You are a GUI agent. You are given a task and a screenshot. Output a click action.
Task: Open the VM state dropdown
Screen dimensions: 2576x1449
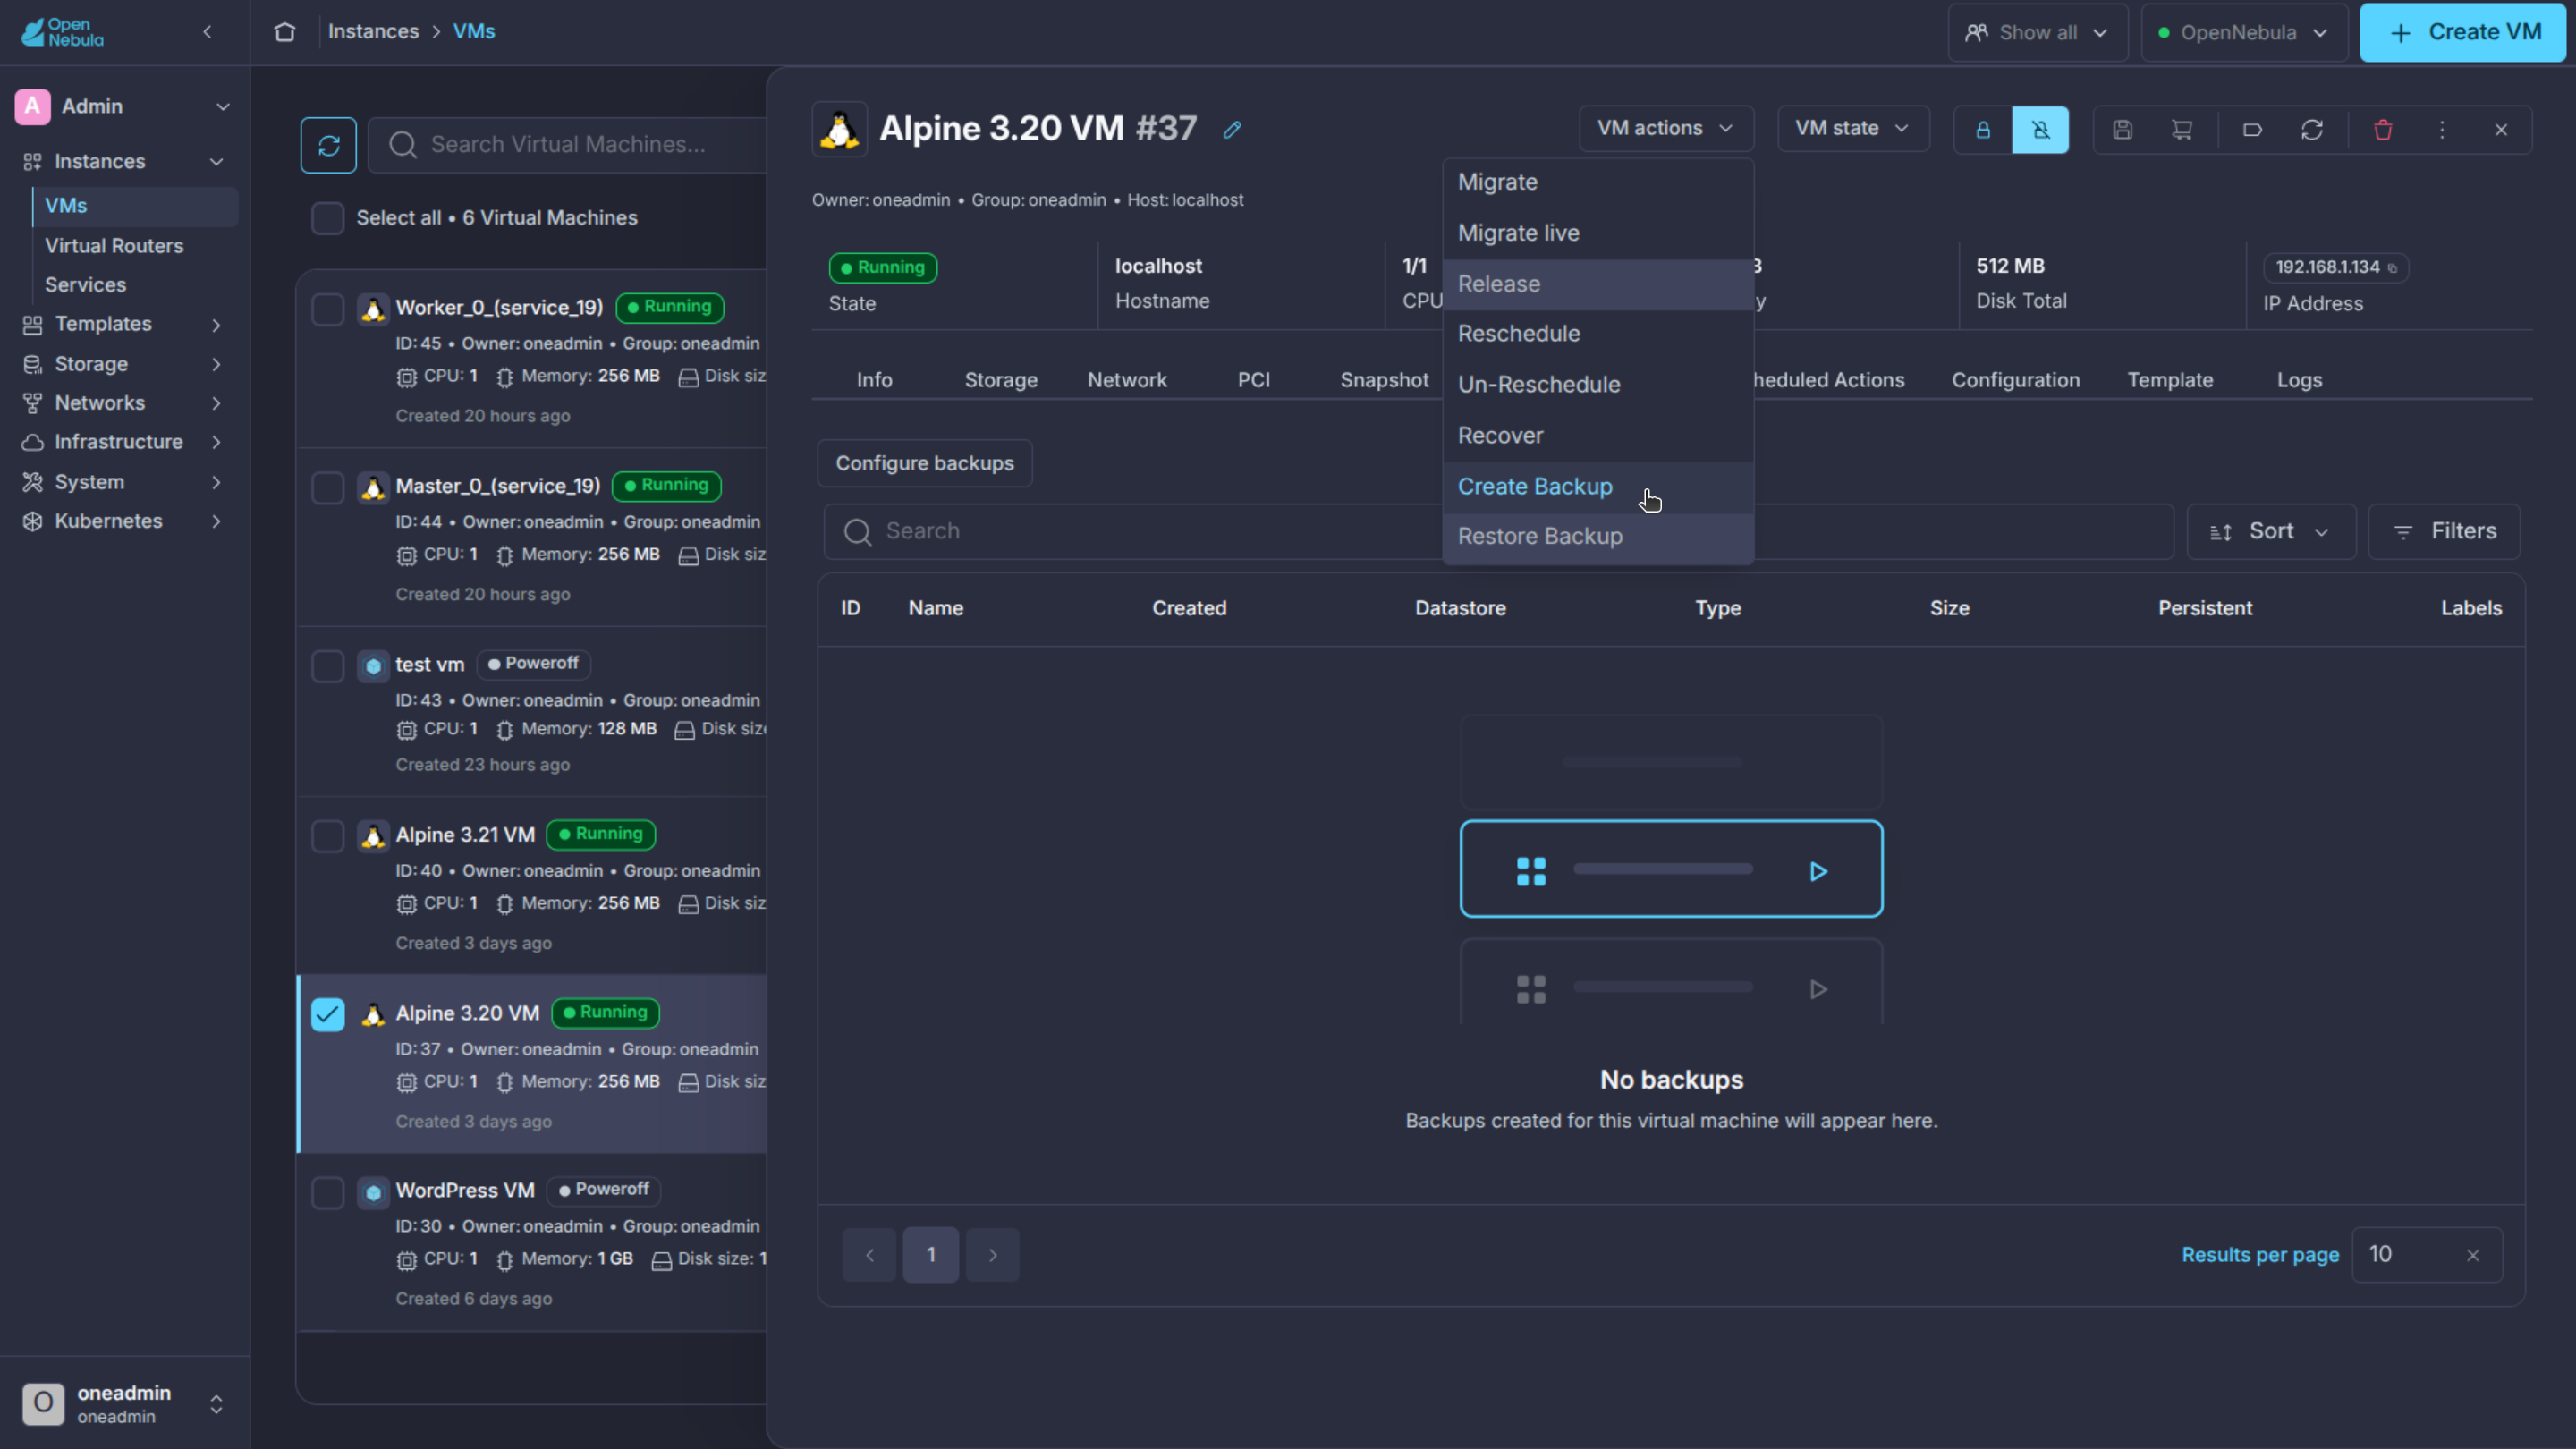tap(1853, 129)
